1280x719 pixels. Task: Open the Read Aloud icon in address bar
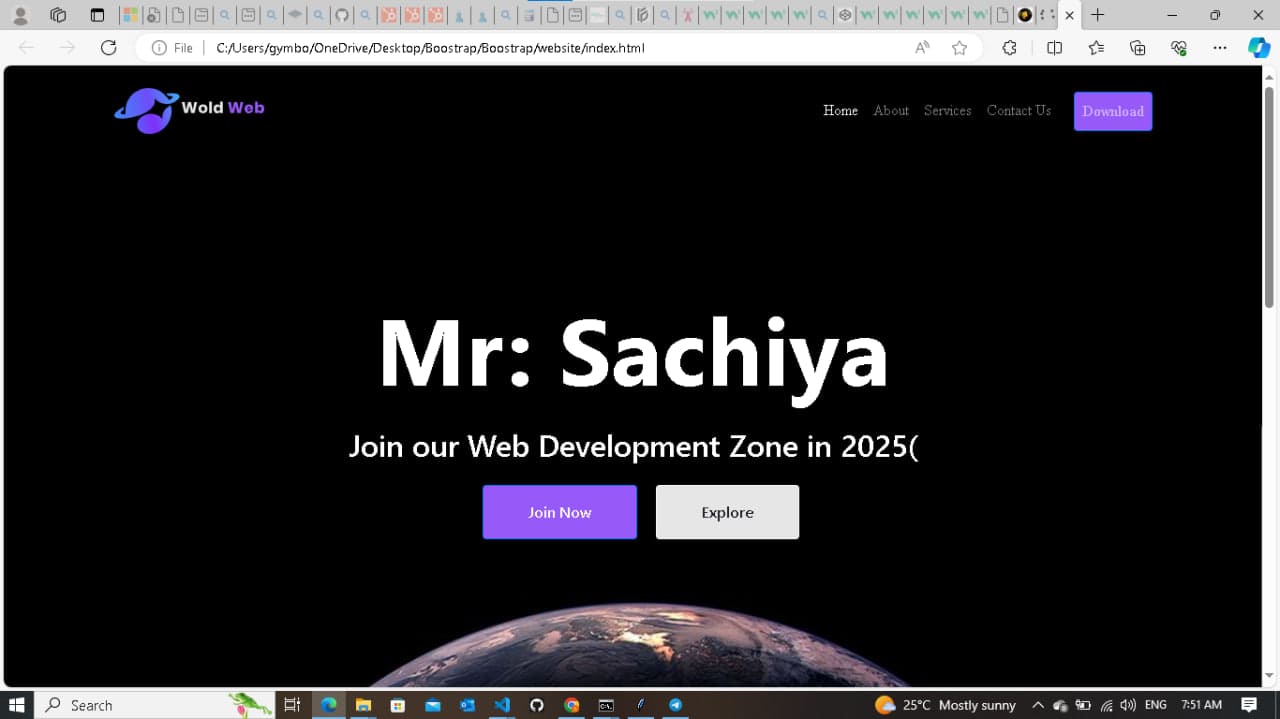point(922,48)
